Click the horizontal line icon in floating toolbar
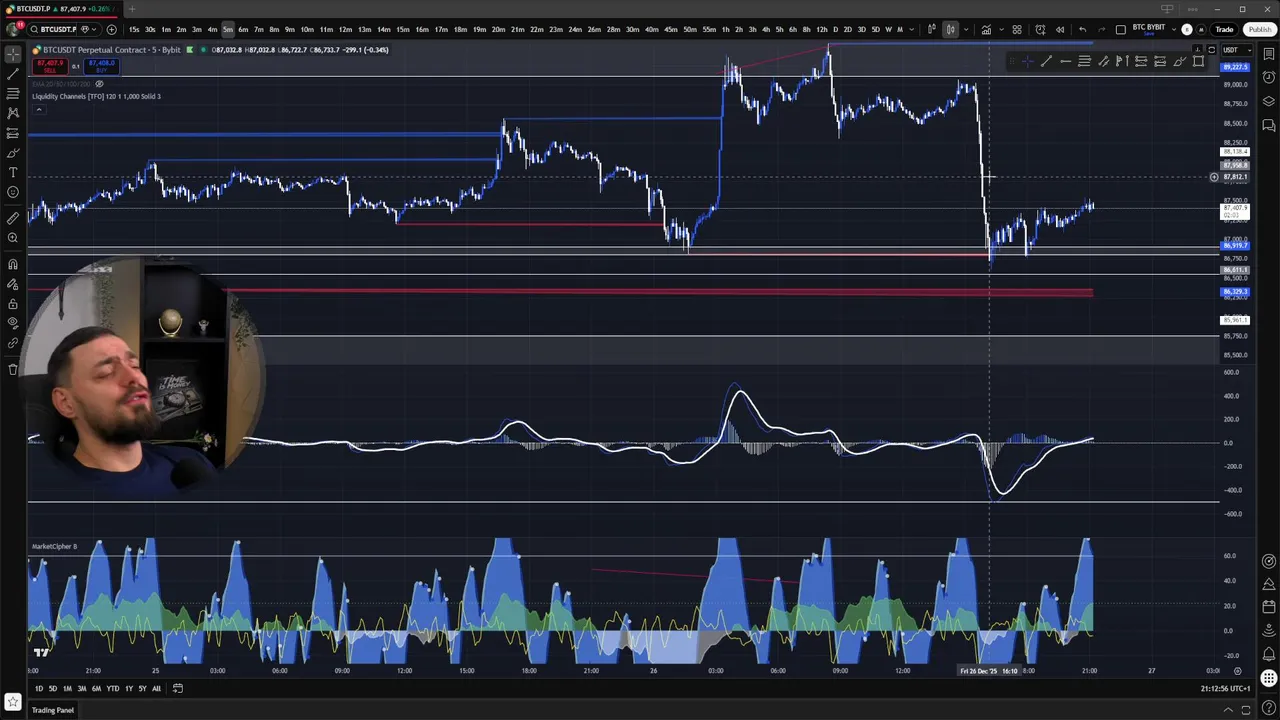 [1066, 62]
